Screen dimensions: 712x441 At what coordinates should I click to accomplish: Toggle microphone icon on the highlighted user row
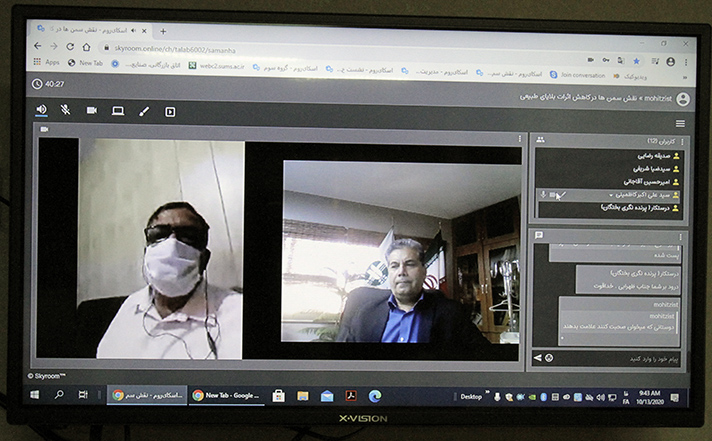coord(543,194)
